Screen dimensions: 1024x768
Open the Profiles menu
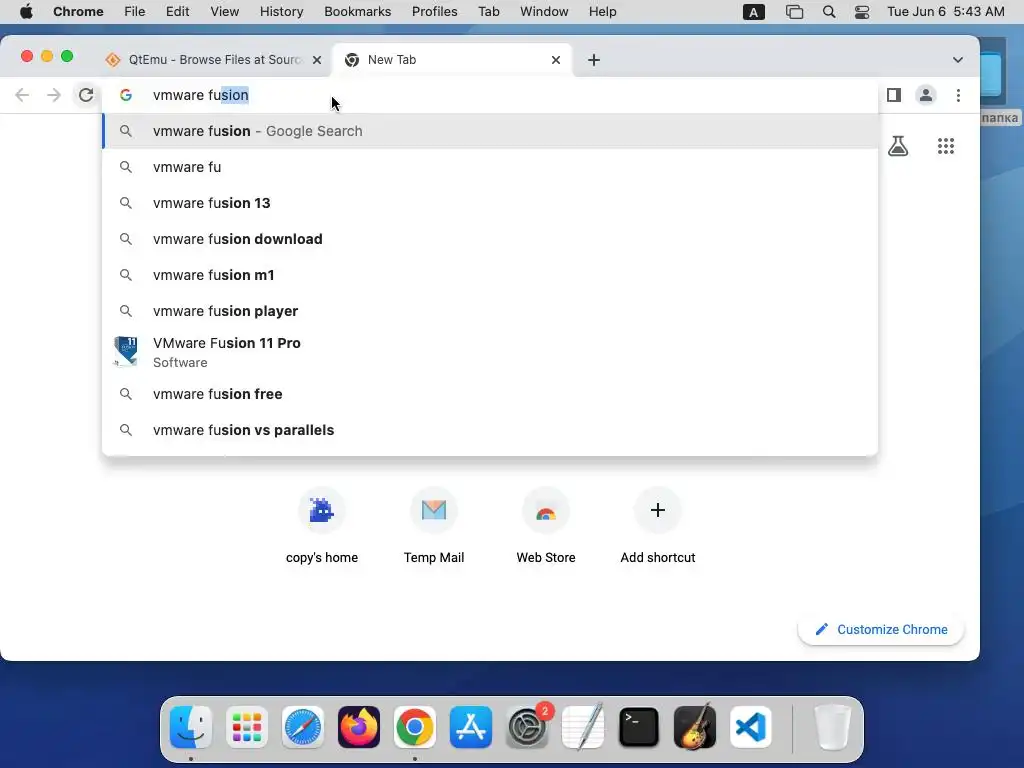pos(434,12)
